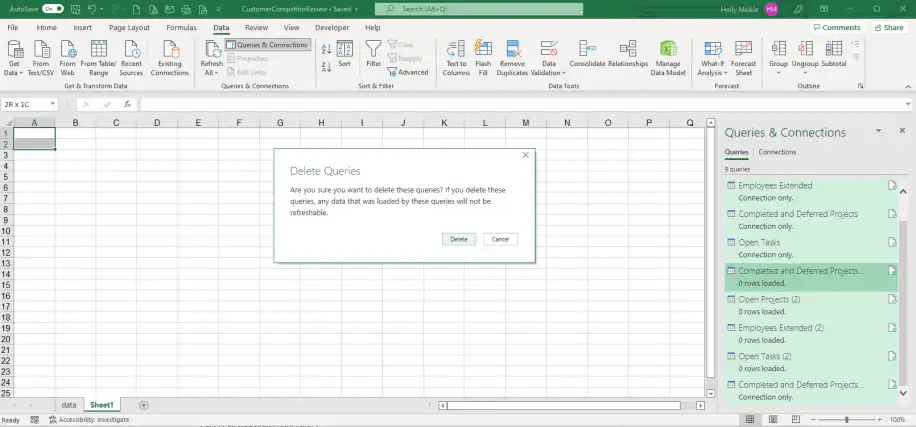The width and height of the screenshot is (916, 427).
Task: Click the Search box in the title bar
Action: point(479,9)
